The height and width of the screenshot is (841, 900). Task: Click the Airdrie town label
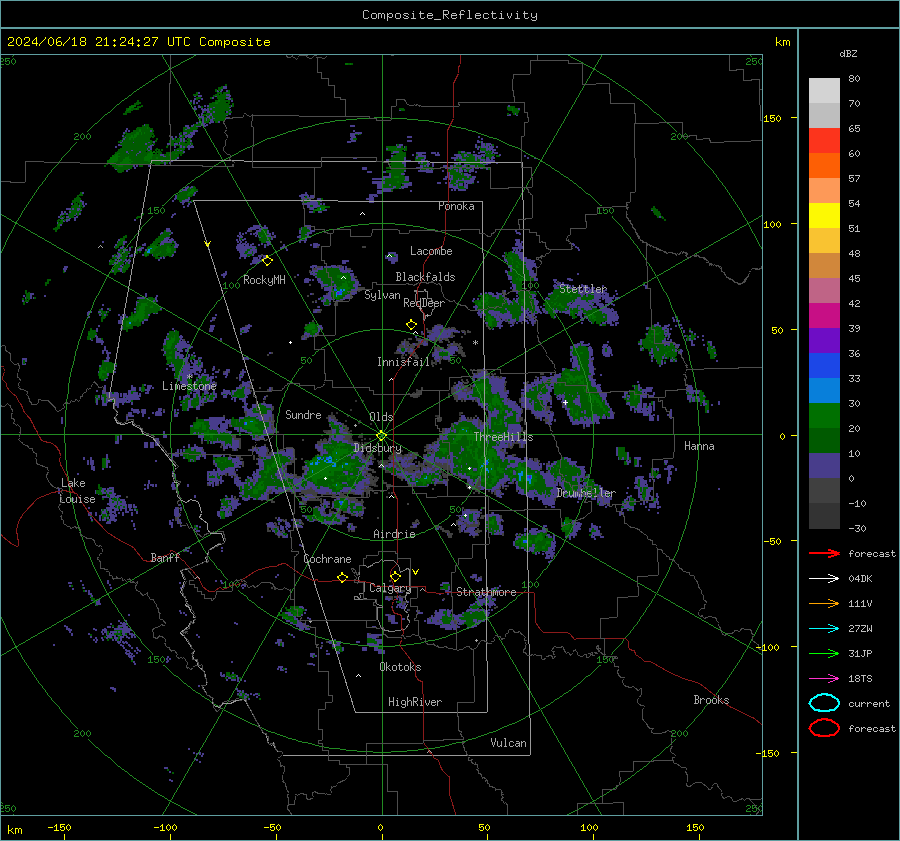point(394,534)
